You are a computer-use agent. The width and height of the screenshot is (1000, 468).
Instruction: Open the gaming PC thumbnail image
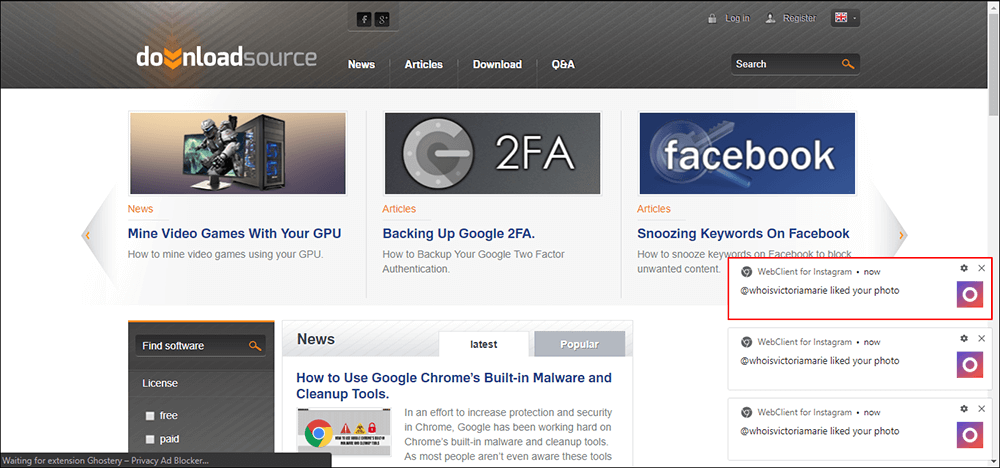(x=238, y=153)
